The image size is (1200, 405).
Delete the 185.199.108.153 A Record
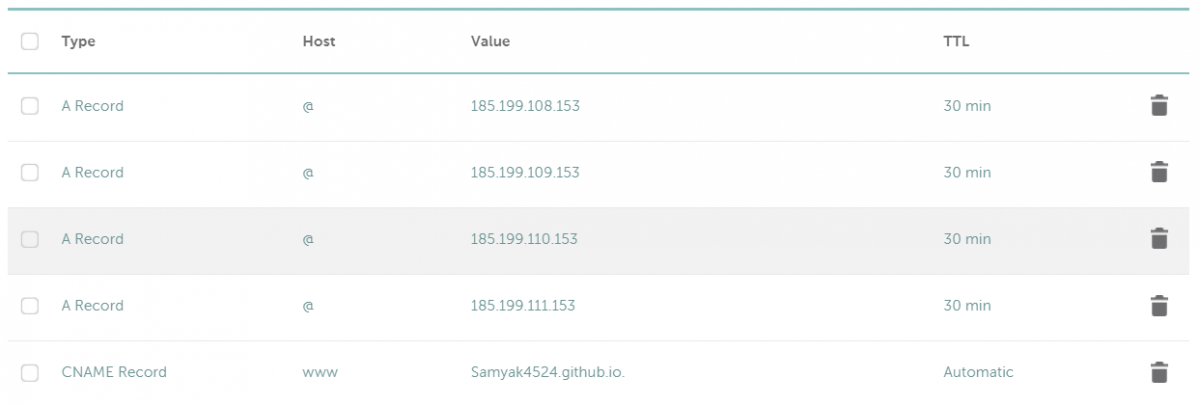tap(1159, 105)
